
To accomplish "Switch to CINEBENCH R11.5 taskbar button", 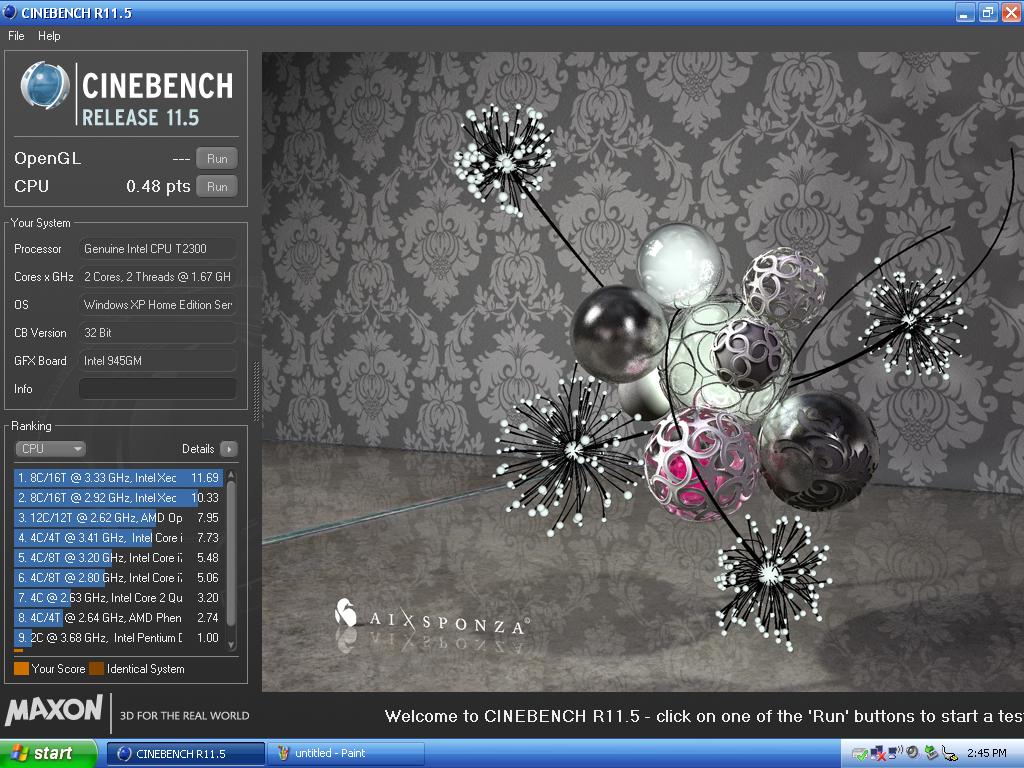I will [x=185, y=754].
